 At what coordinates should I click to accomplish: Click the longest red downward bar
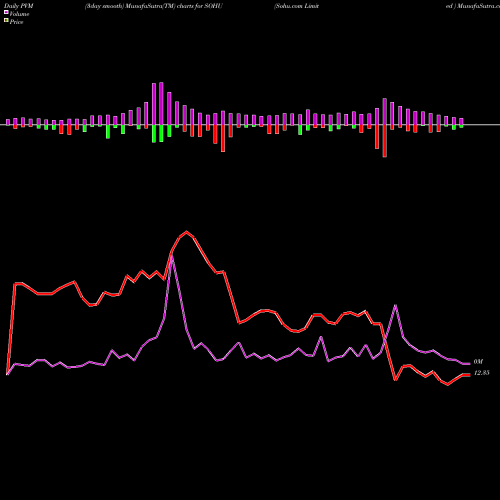[x=385, y=141]
